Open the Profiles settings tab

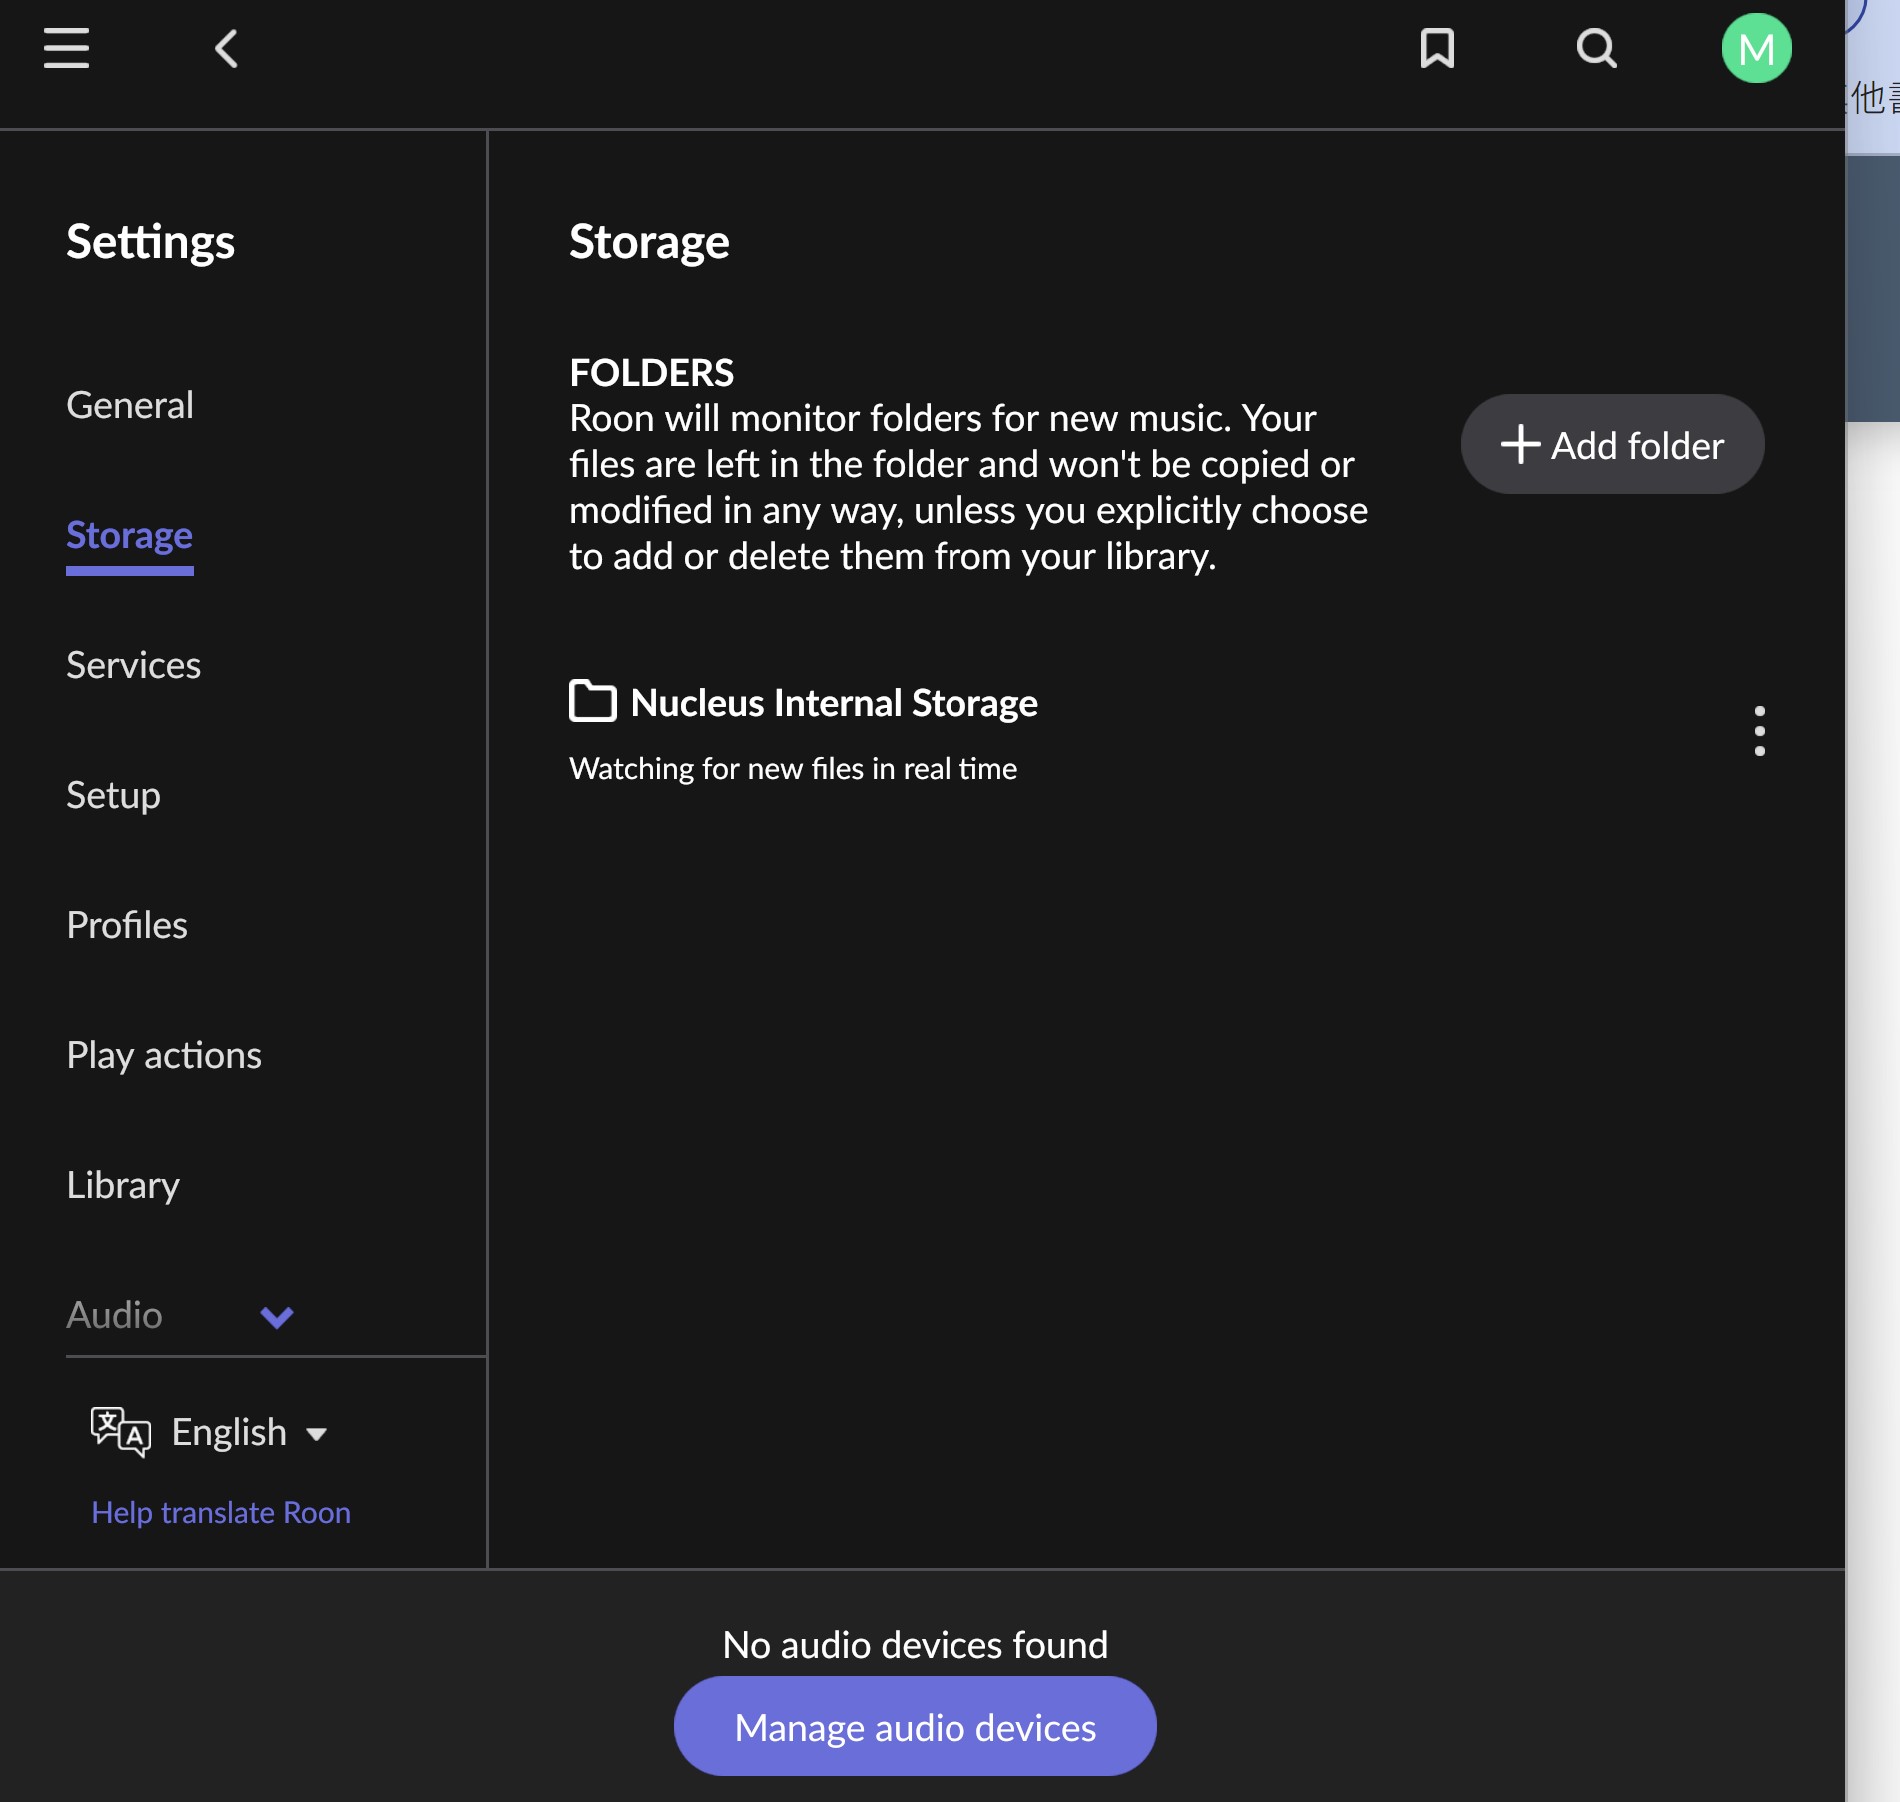pyautogui.click(x=127, y=925)
